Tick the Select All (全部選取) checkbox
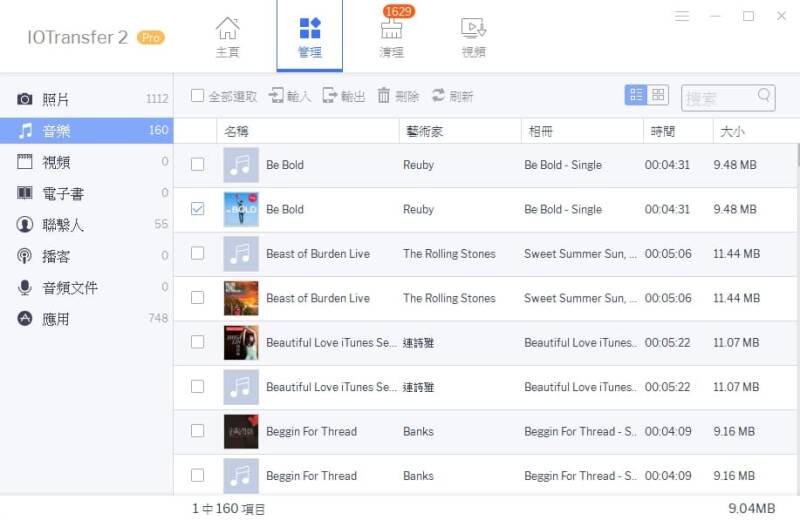 pyautogui.click(x=197, y=96)
